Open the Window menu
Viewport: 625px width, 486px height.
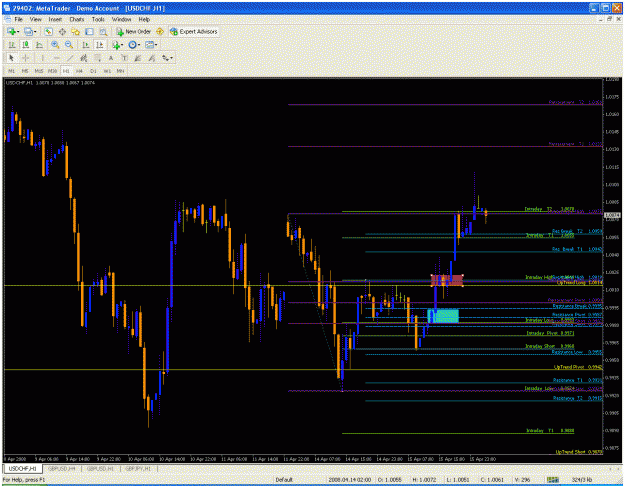point(121,19)
